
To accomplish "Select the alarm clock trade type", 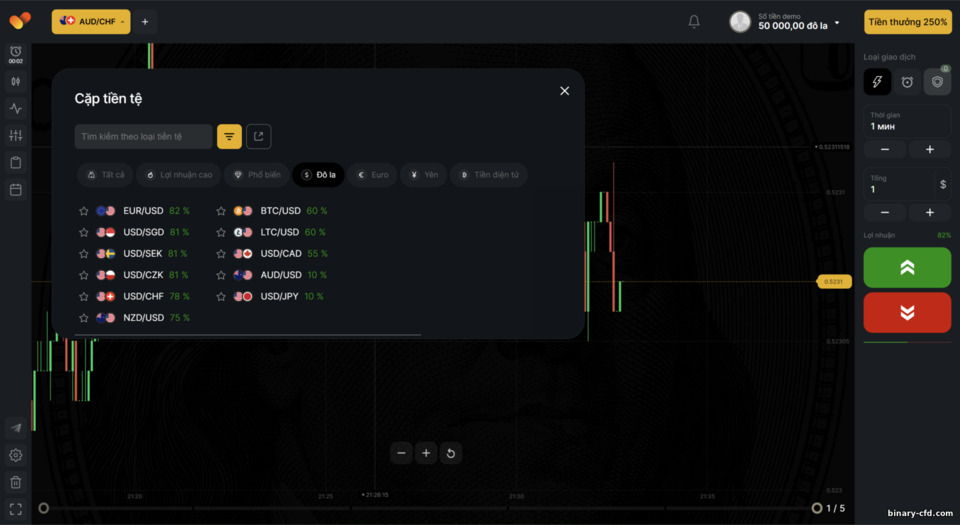I will tap(907, 82).
